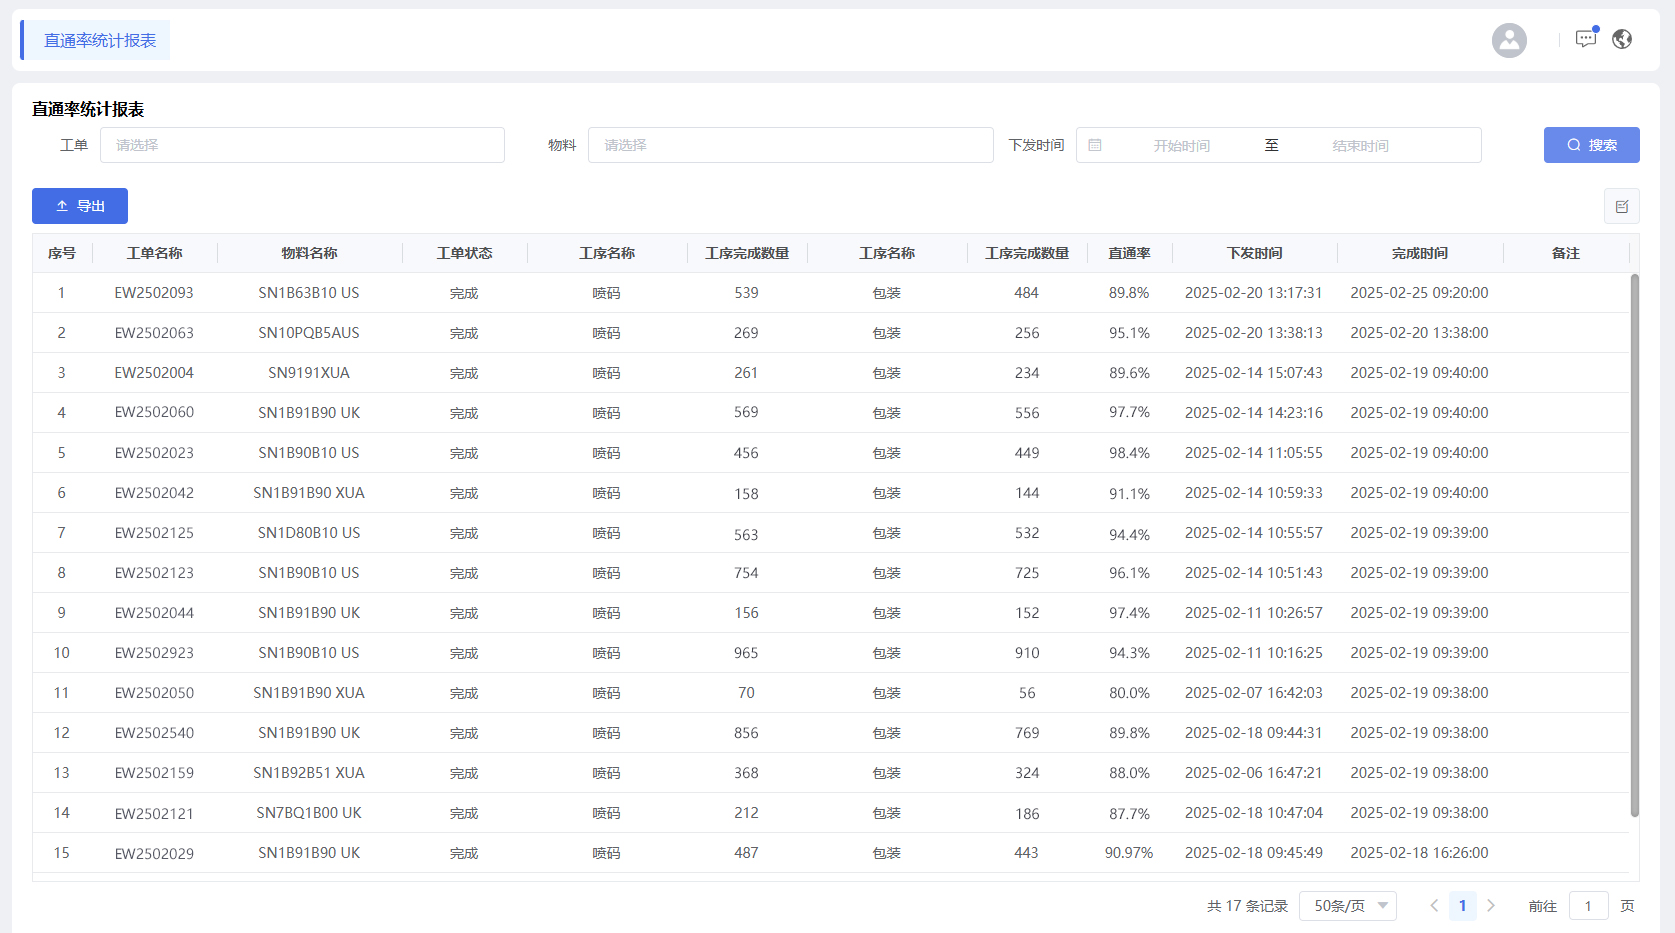Click the 工单状态 column header
The height and width of the screenshot is (933, 1675).
[x=464, y=253]
